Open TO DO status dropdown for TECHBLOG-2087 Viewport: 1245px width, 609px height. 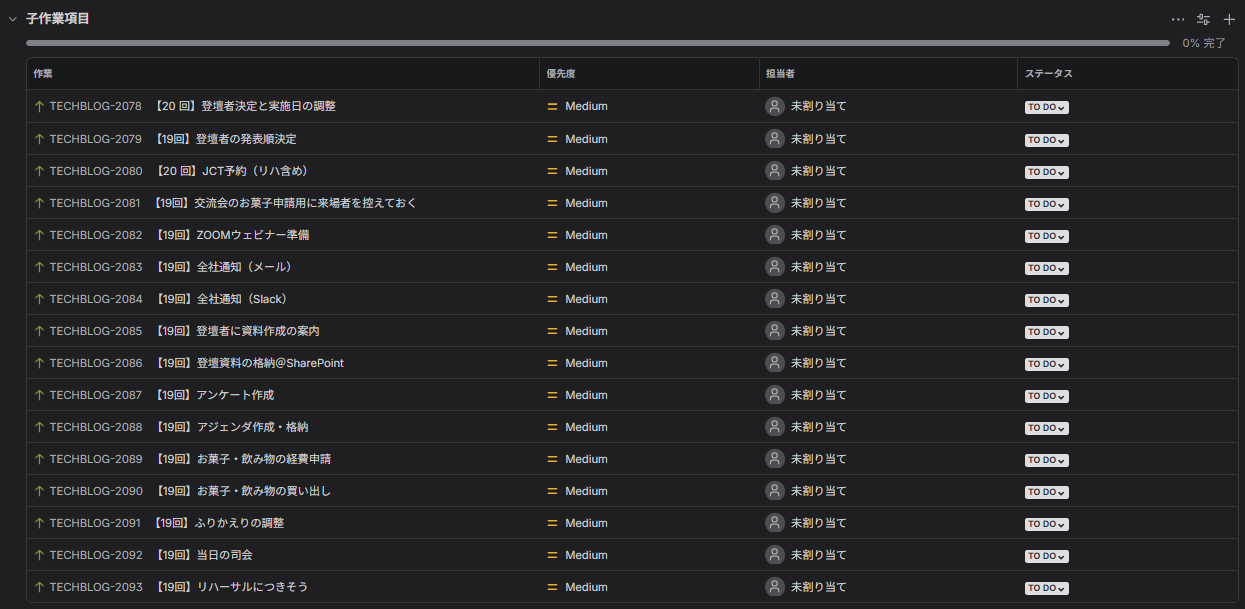(1046, 396)
